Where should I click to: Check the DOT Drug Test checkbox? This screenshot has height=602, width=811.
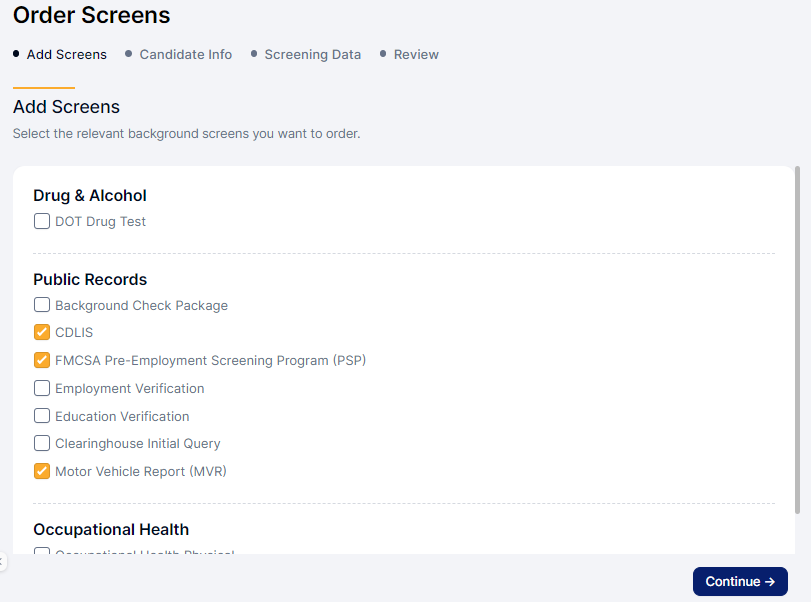[42, 222]
